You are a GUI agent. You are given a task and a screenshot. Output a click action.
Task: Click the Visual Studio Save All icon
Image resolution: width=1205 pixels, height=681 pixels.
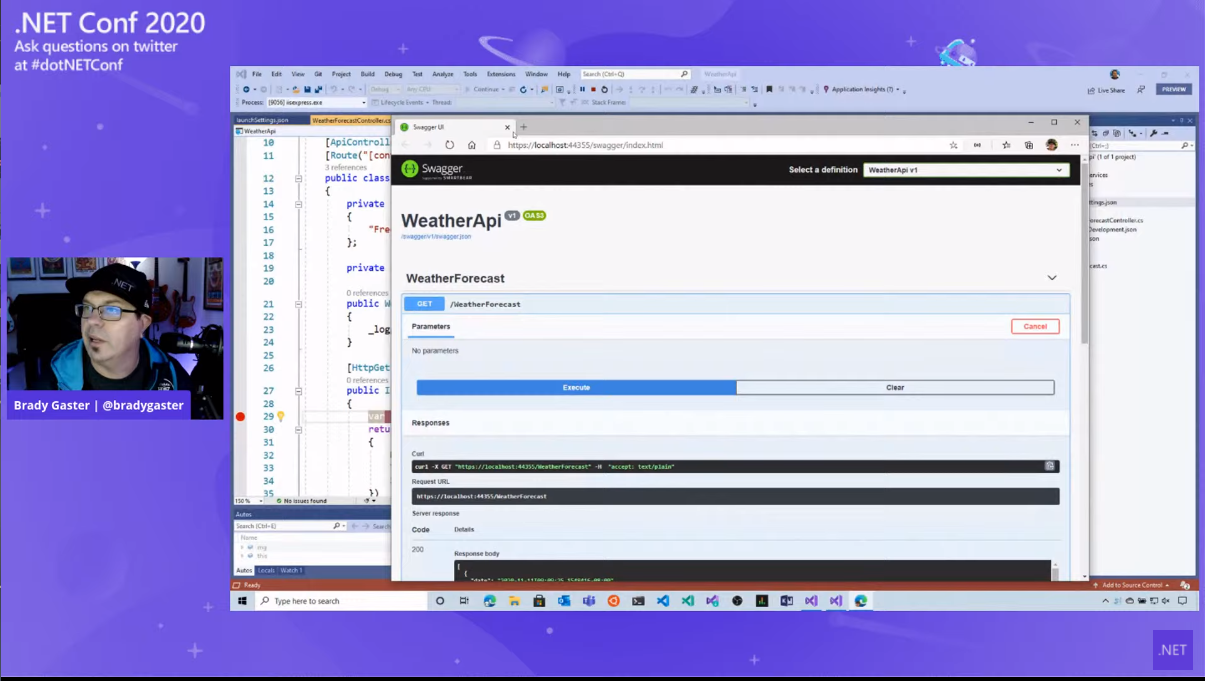317,89
